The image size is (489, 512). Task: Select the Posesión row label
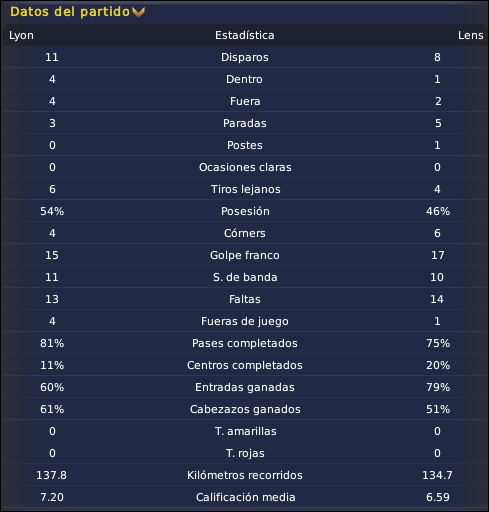pos(245,211)
